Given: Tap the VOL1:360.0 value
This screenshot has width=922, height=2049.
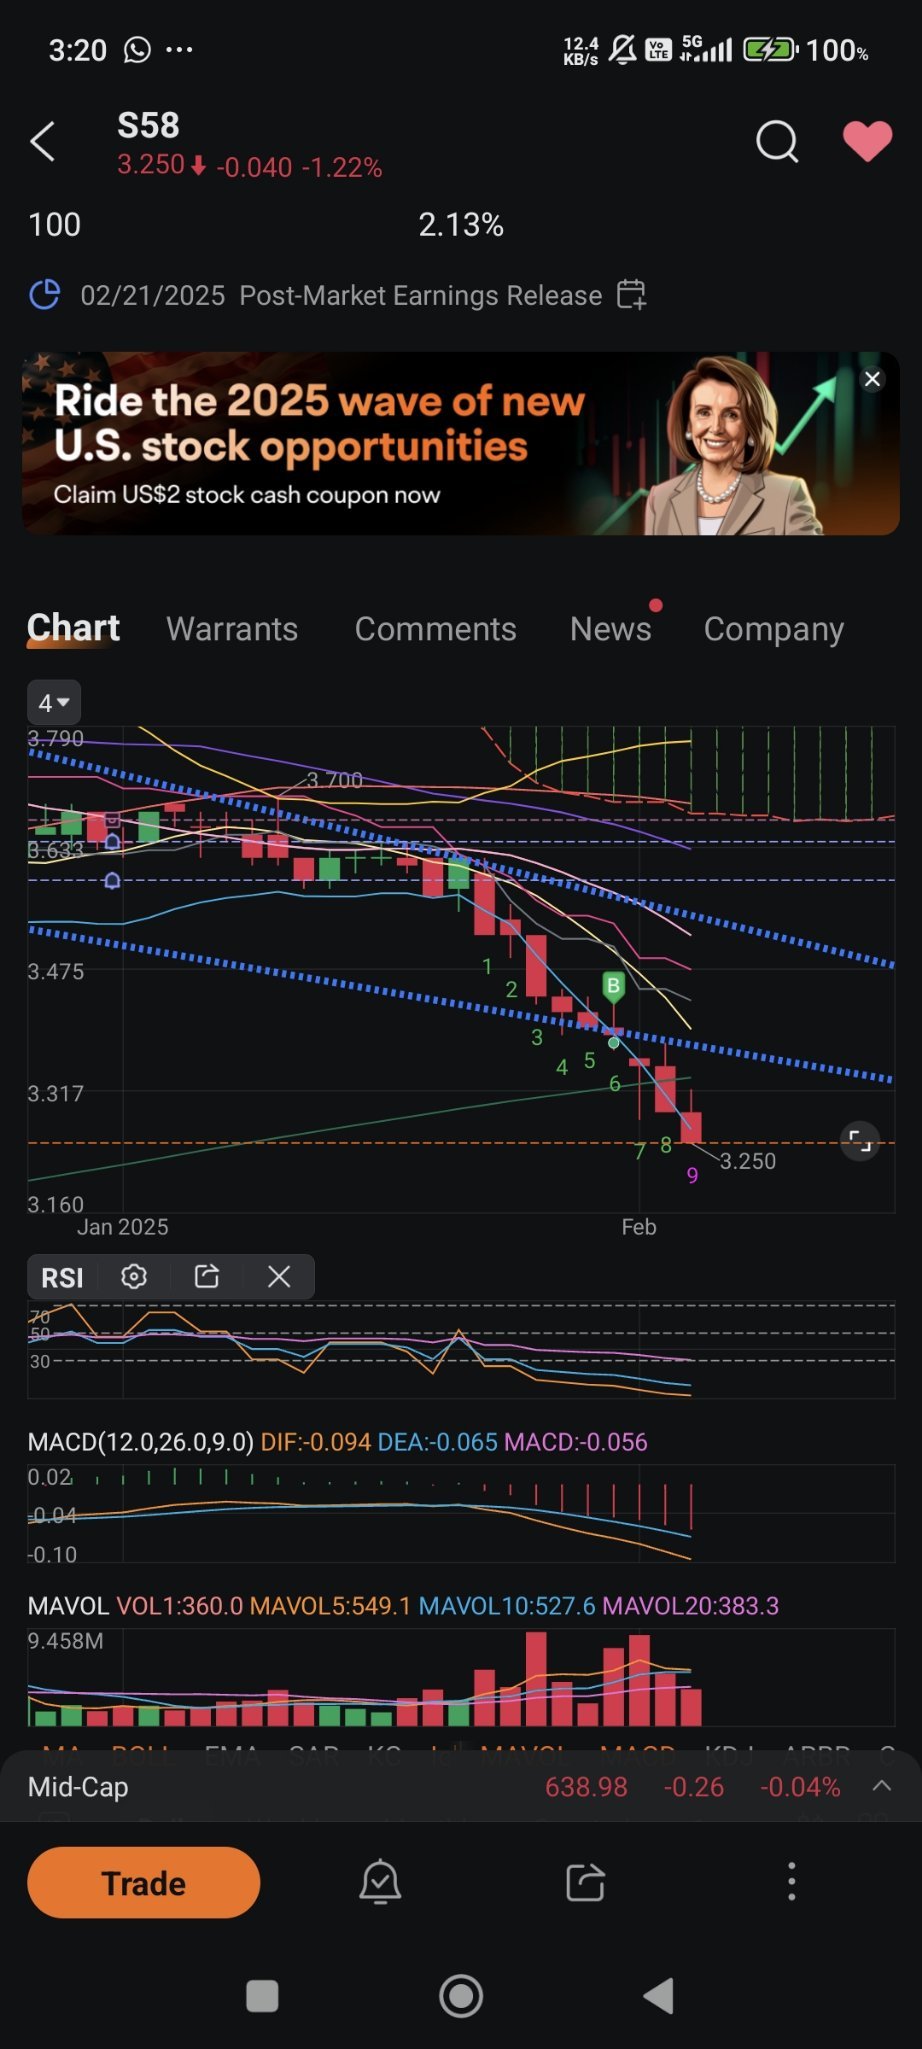Looking at the screenshot, I should [x=180, y=1606].
